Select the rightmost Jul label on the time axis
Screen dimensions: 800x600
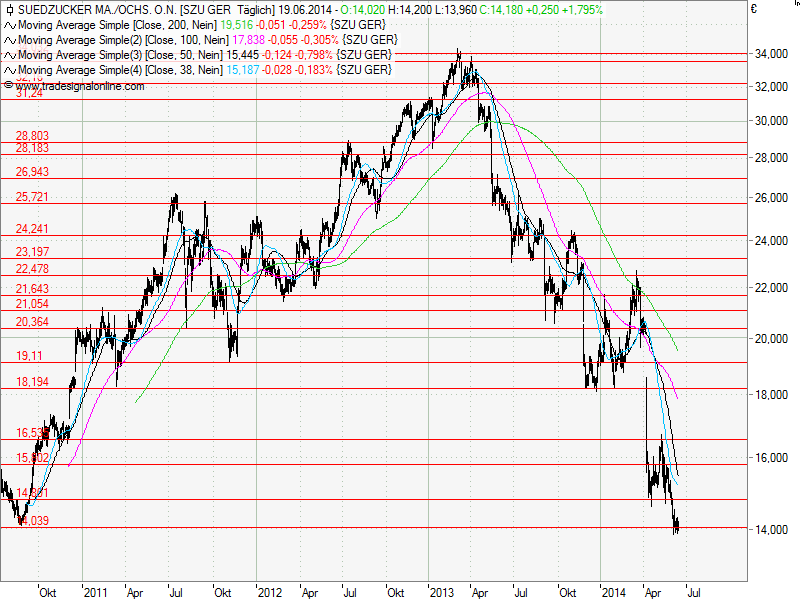point(695,591)
